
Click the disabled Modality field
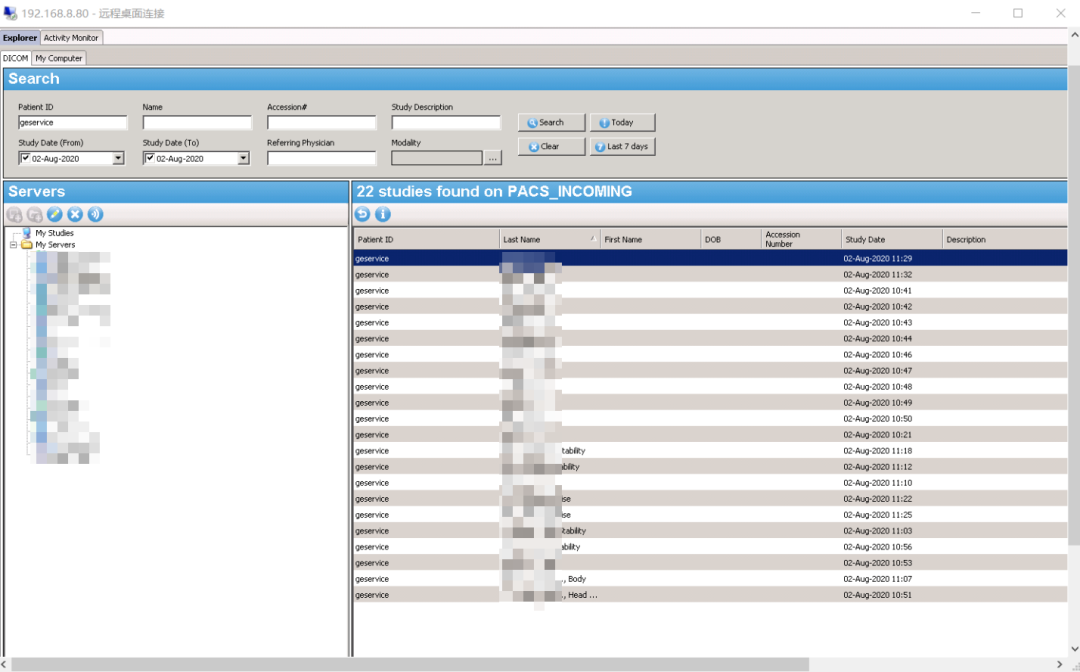coord(437,158)
